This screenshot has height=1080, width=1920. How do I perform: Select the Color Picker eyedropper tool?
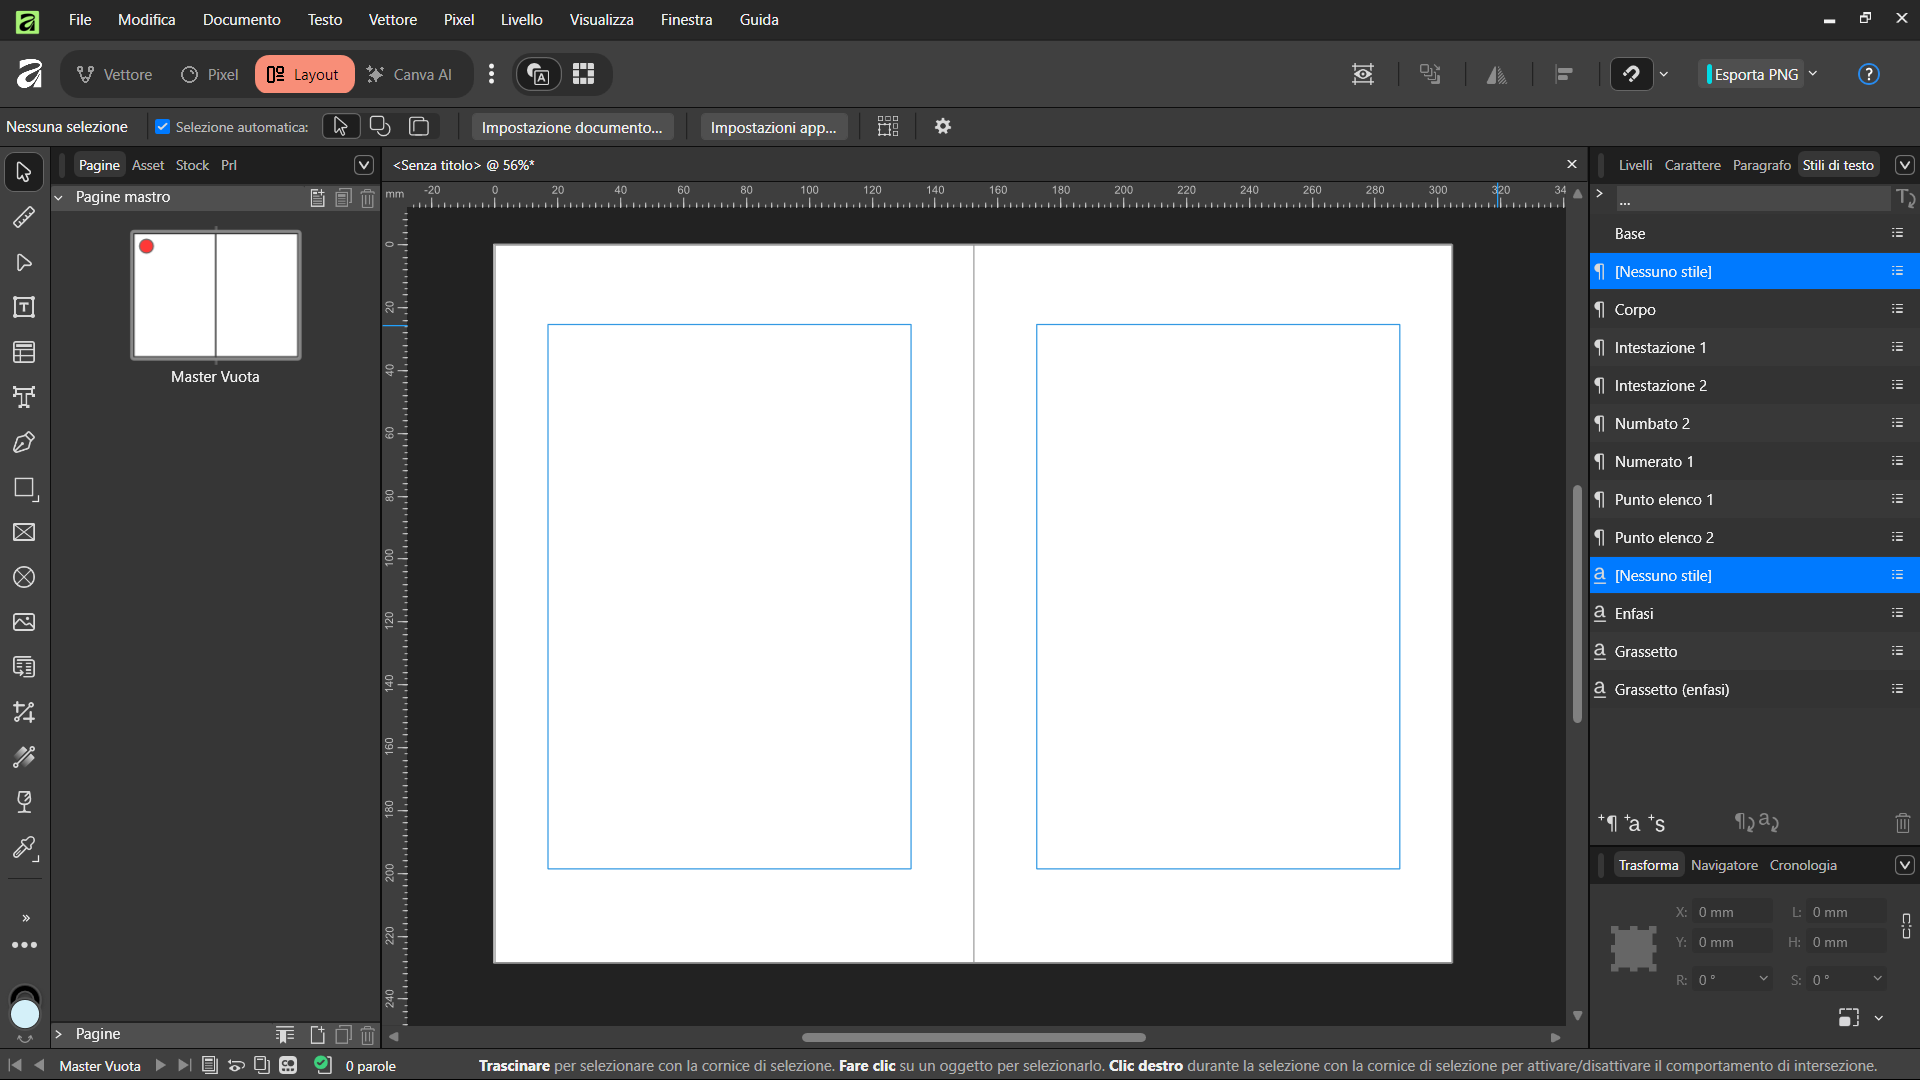[x=24, y=848]
